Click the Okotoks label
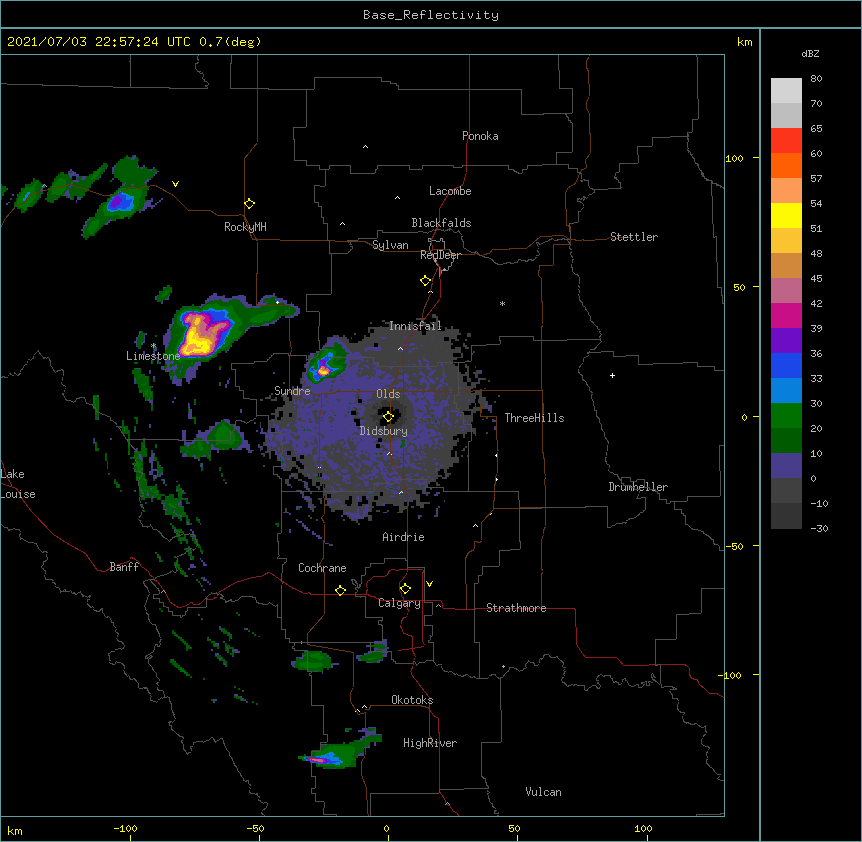 pyautogui.click(x=412, y=700)
